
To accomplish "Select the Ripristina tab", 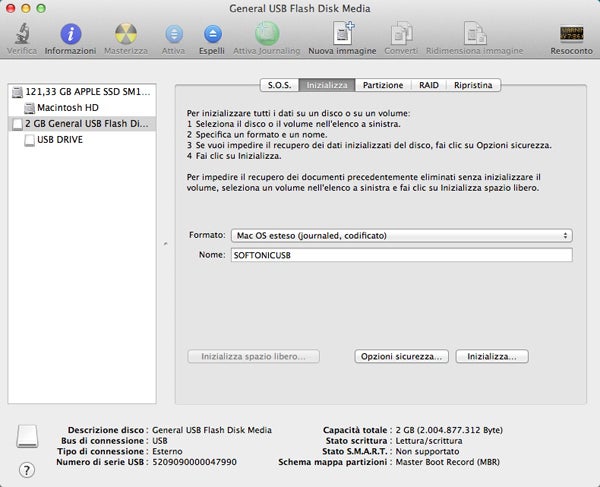I will coord(472,85).
